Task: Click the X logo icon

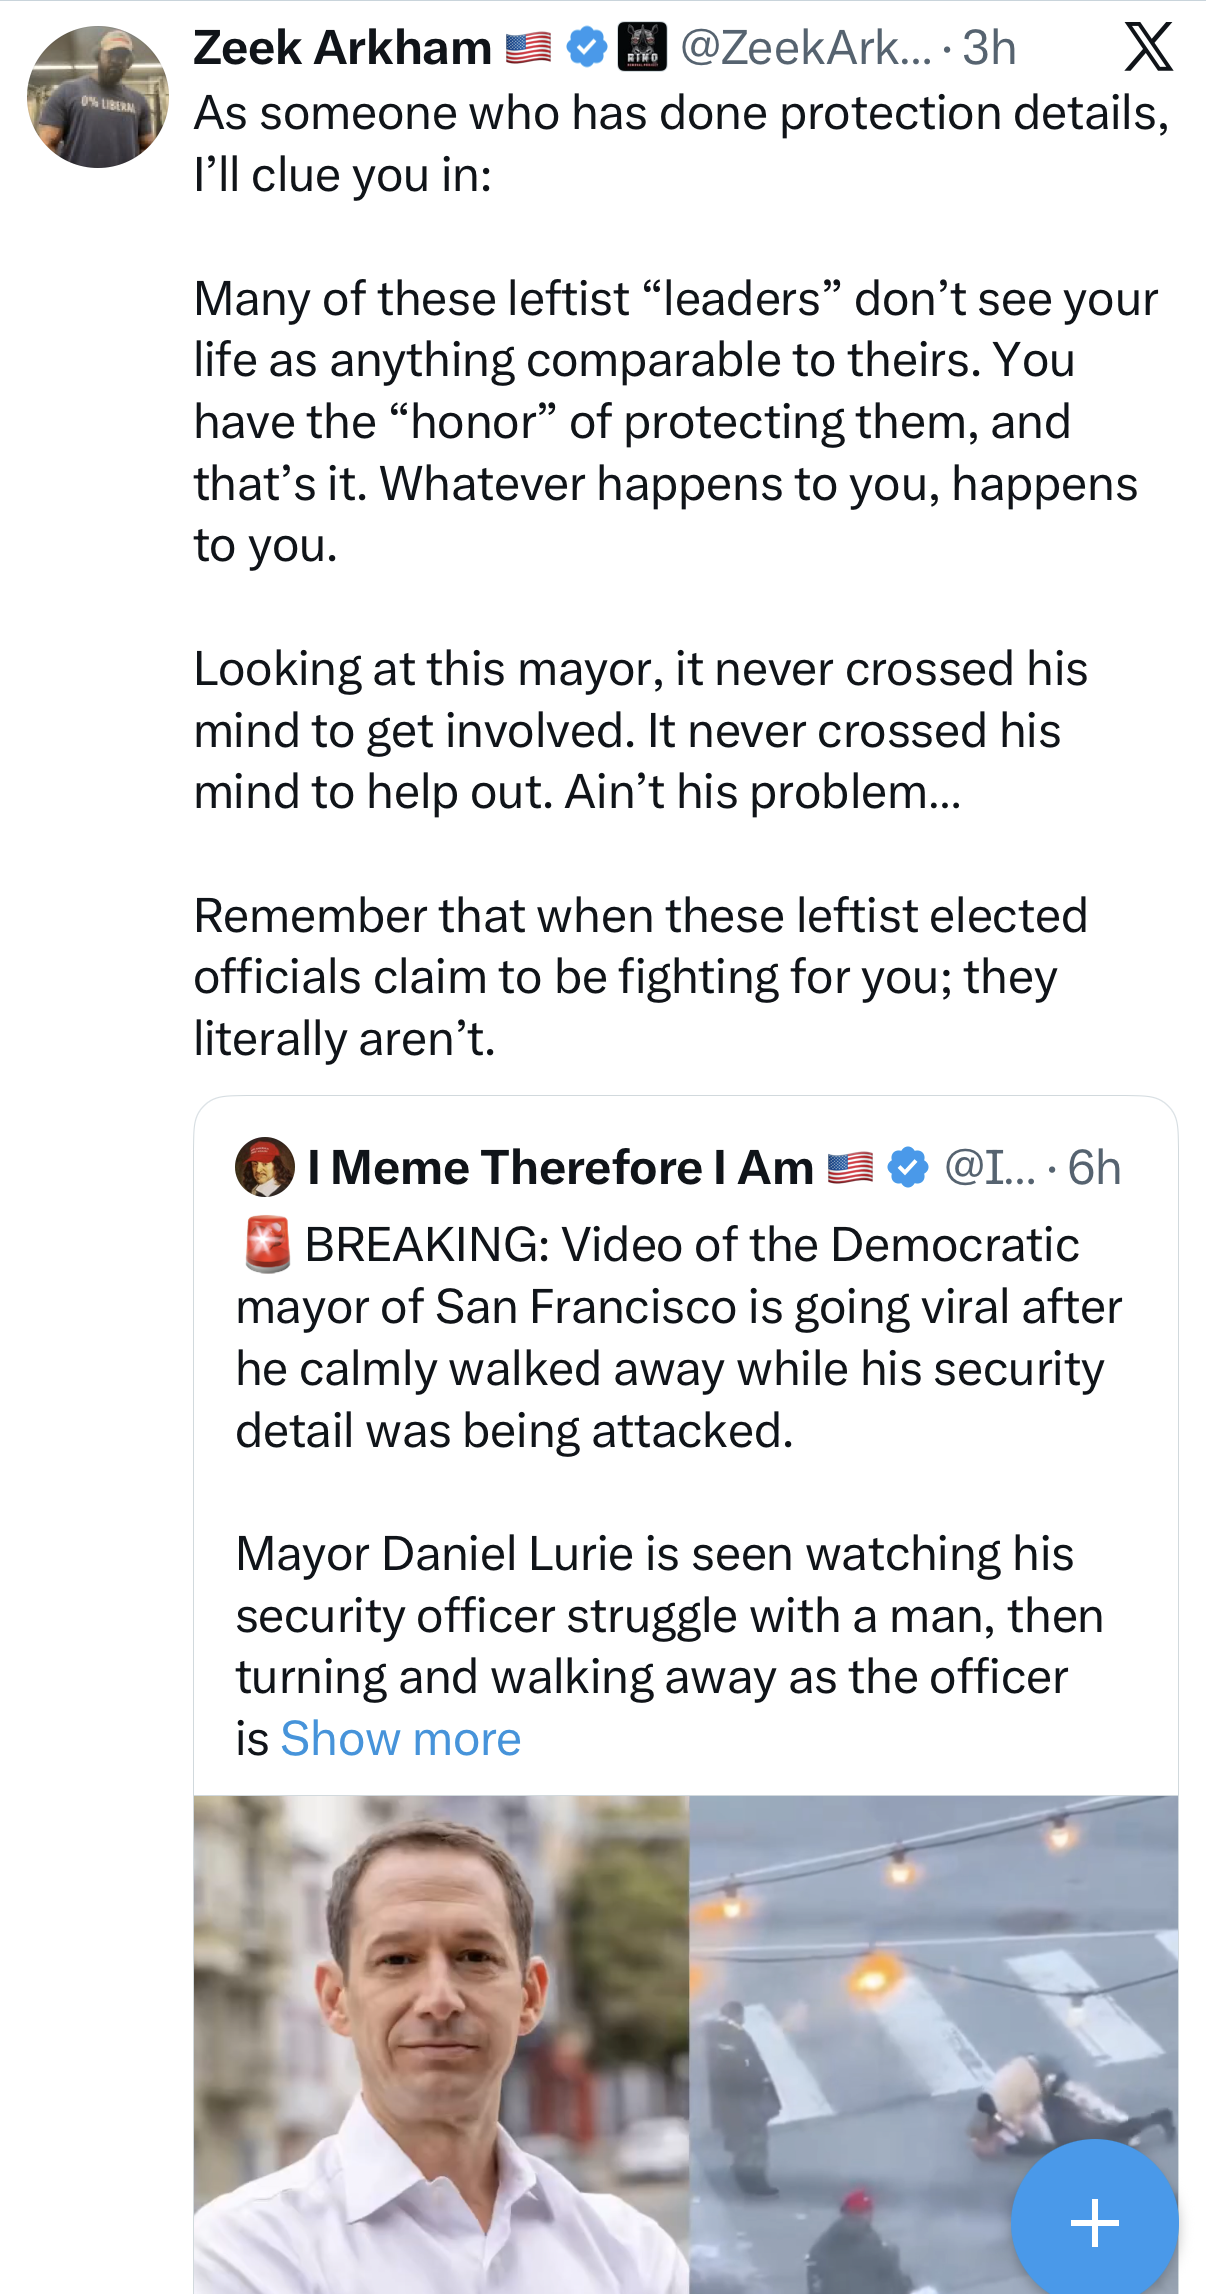Action: coord(1148,47)
